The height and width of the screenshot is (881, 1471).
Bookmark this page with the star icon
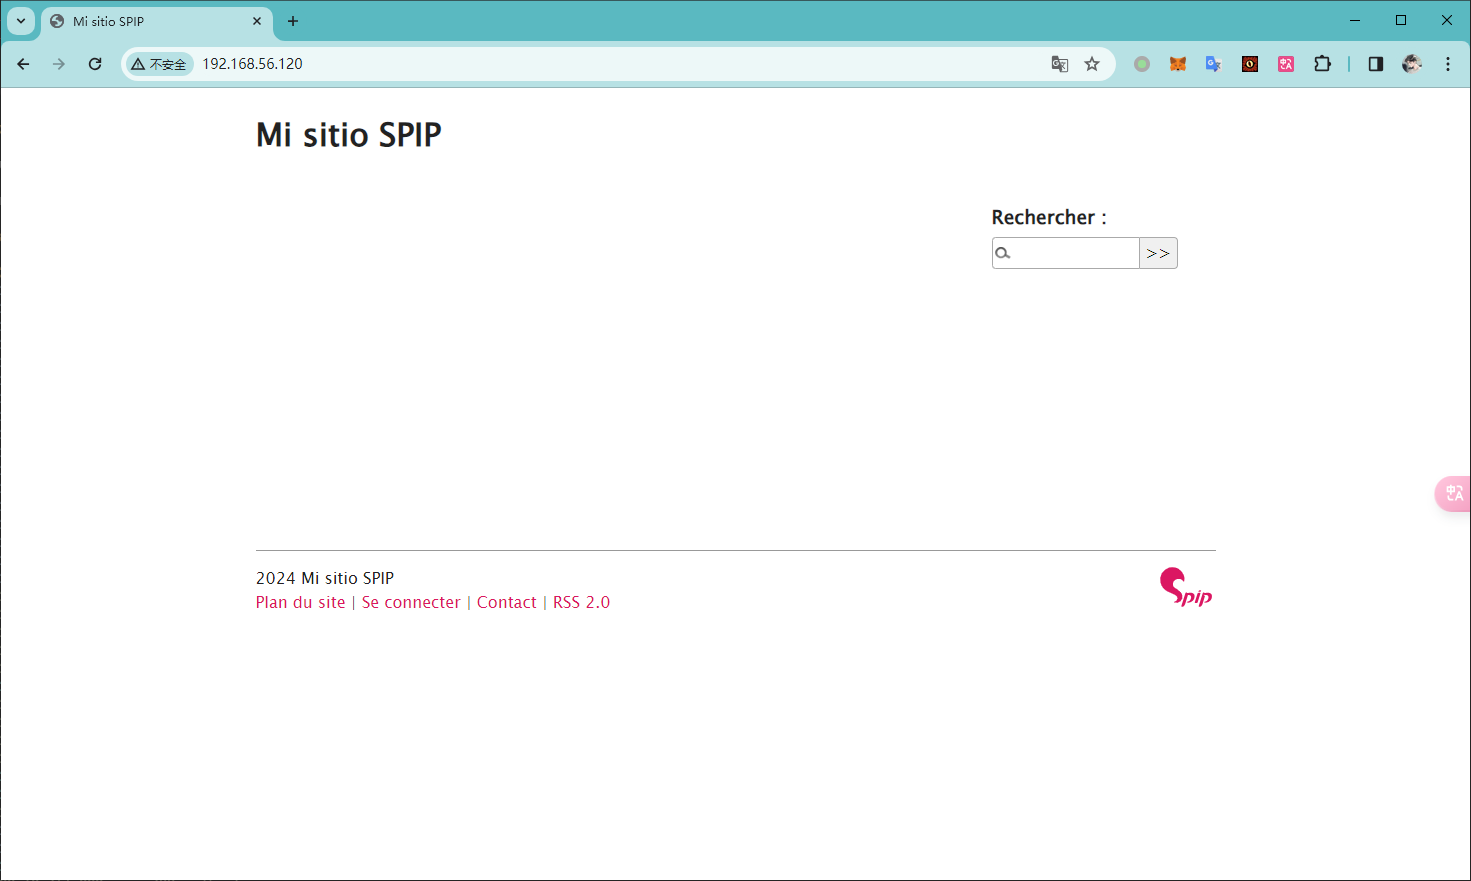point(1092,64)
